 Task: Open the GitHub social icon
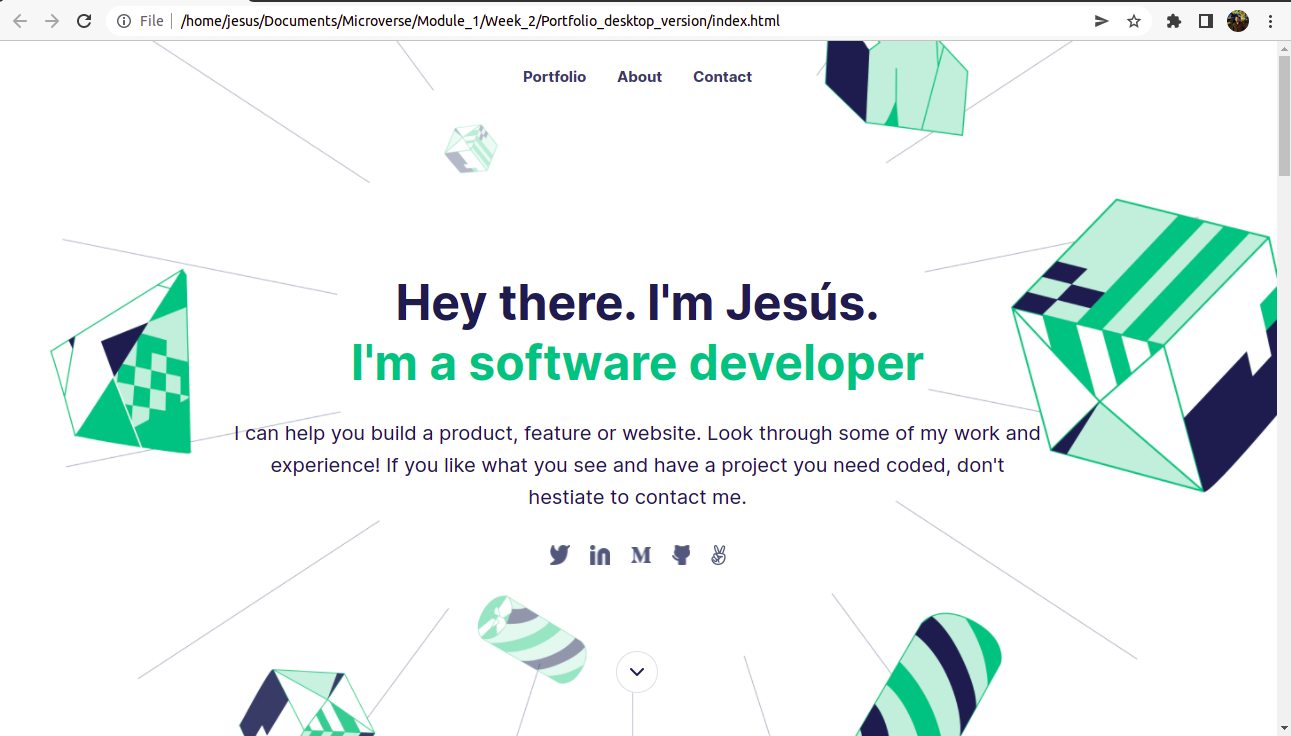[x=681, y=555]
